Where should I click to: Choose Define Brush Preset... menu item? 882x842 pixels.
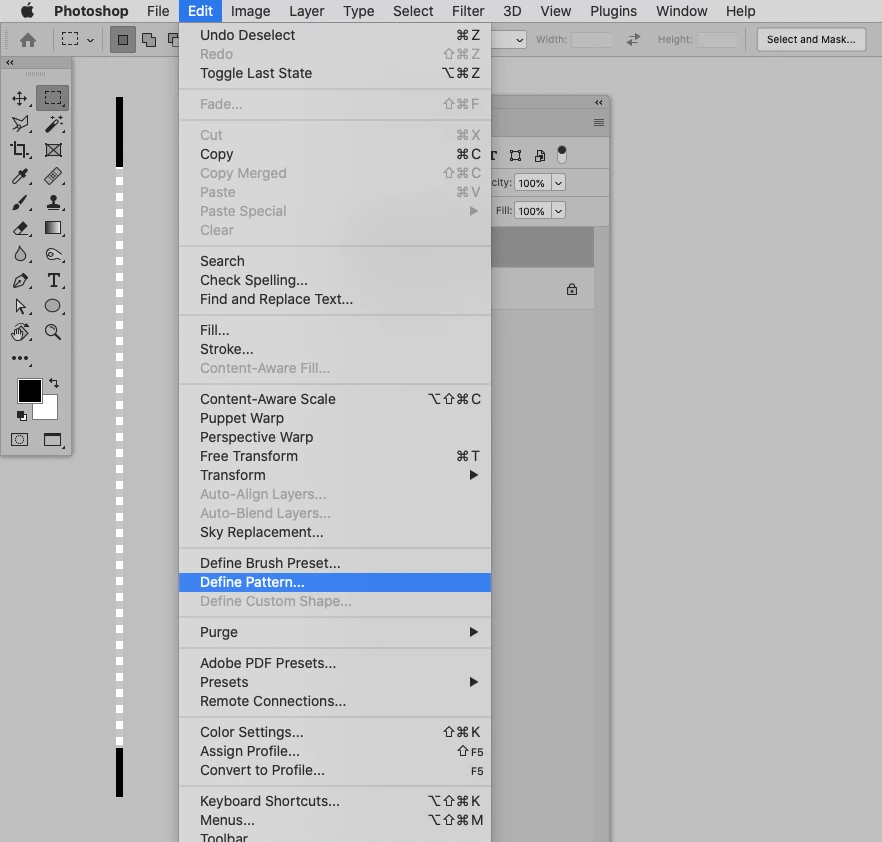[x=335, y=563]
